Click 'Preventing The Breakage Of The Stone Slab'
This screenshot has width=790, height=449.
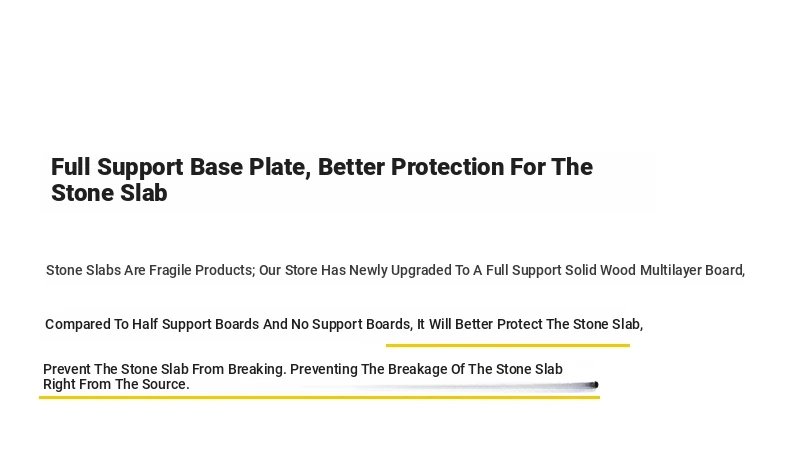click(426, 369)
